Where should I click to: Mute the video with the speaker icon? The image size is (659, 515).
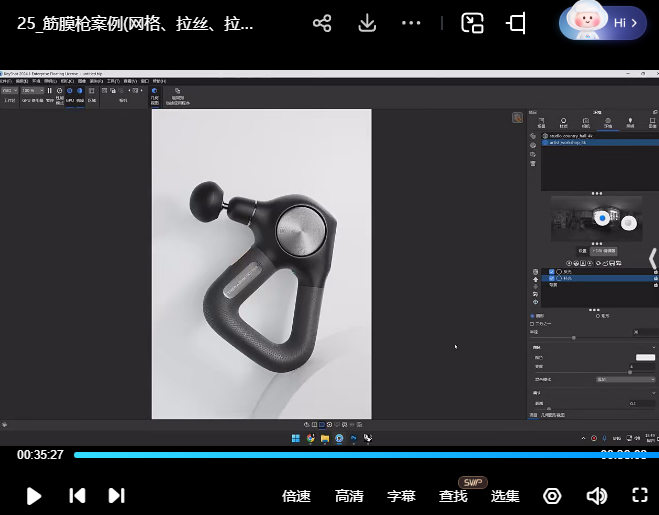click(x=597, y=495)
